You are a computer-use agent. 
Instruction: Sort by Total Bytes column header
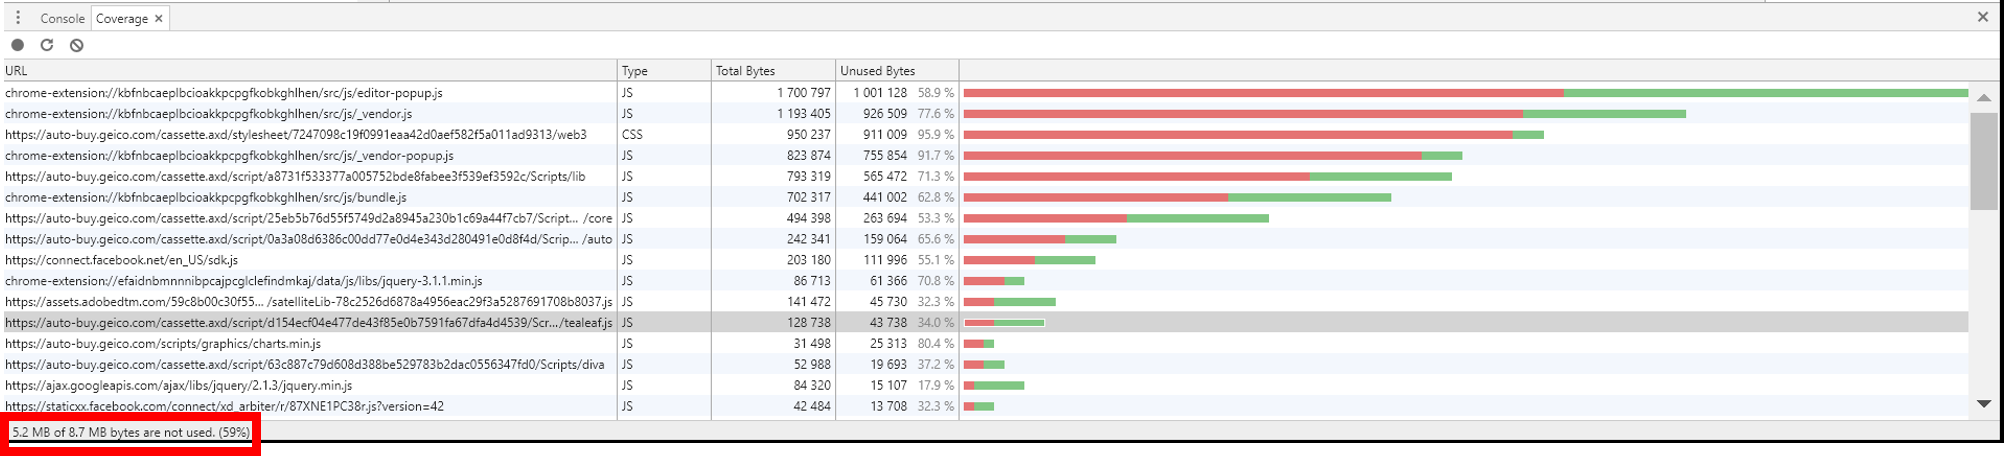pyautogui.click(x=772, y=71)
